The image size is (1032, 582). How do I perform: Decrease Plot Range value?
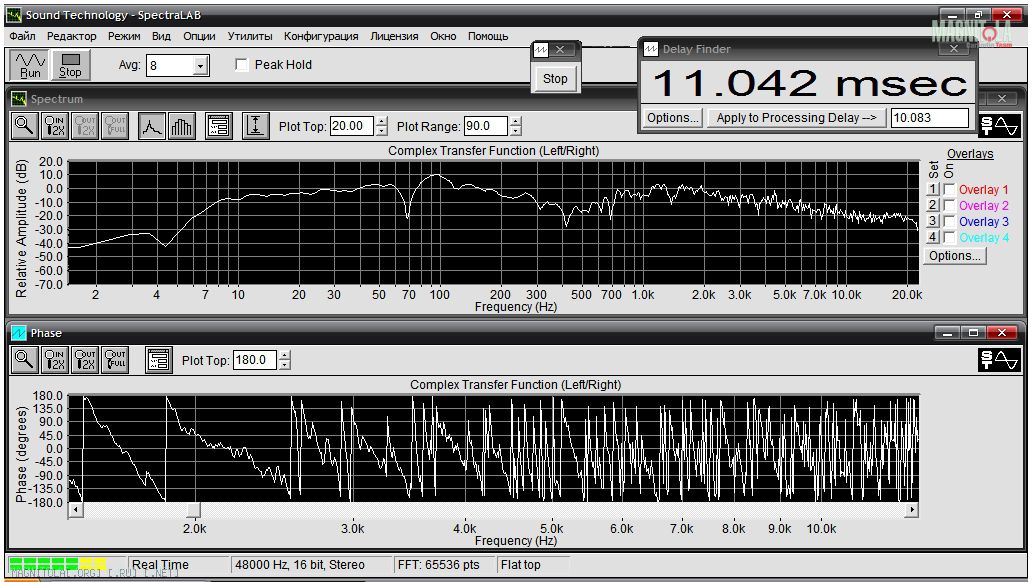tap(515, 130)
